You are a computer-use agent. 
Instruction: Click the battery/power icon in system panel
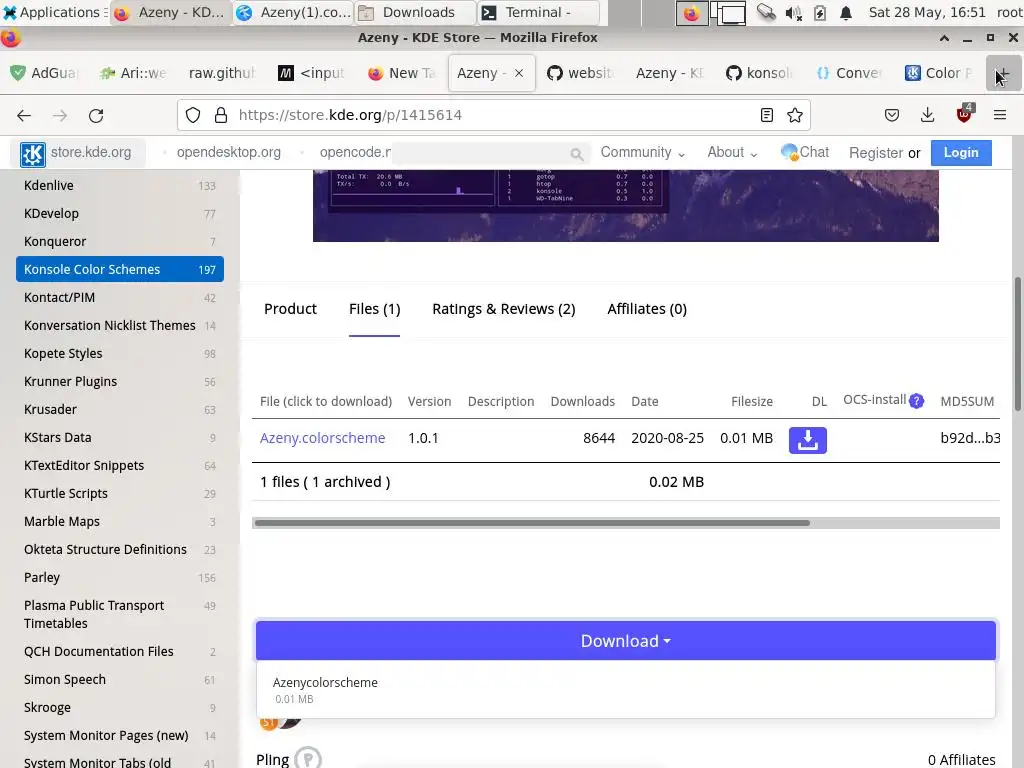820,12
